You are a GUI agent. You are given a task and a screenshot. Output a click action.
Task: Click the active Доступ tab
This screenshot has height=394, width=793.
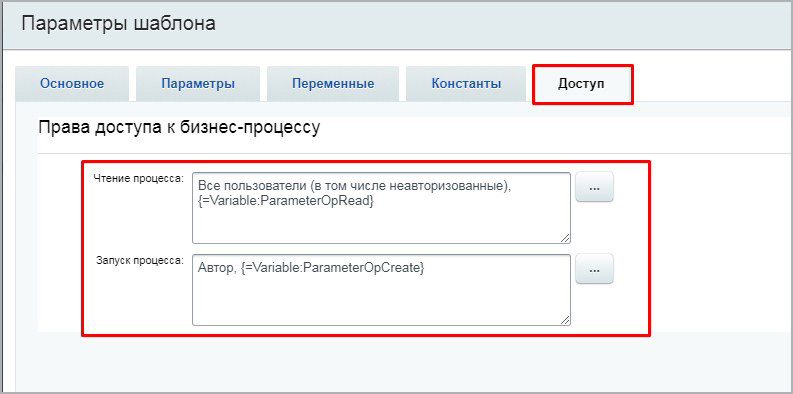[581, 83]
